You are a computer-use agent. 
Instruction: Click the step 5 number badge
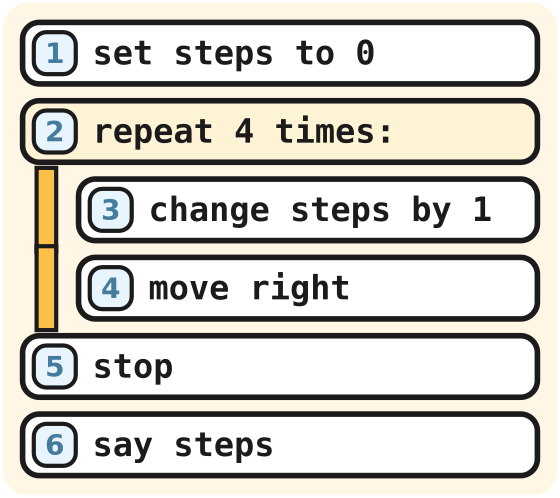click(55, 366)
